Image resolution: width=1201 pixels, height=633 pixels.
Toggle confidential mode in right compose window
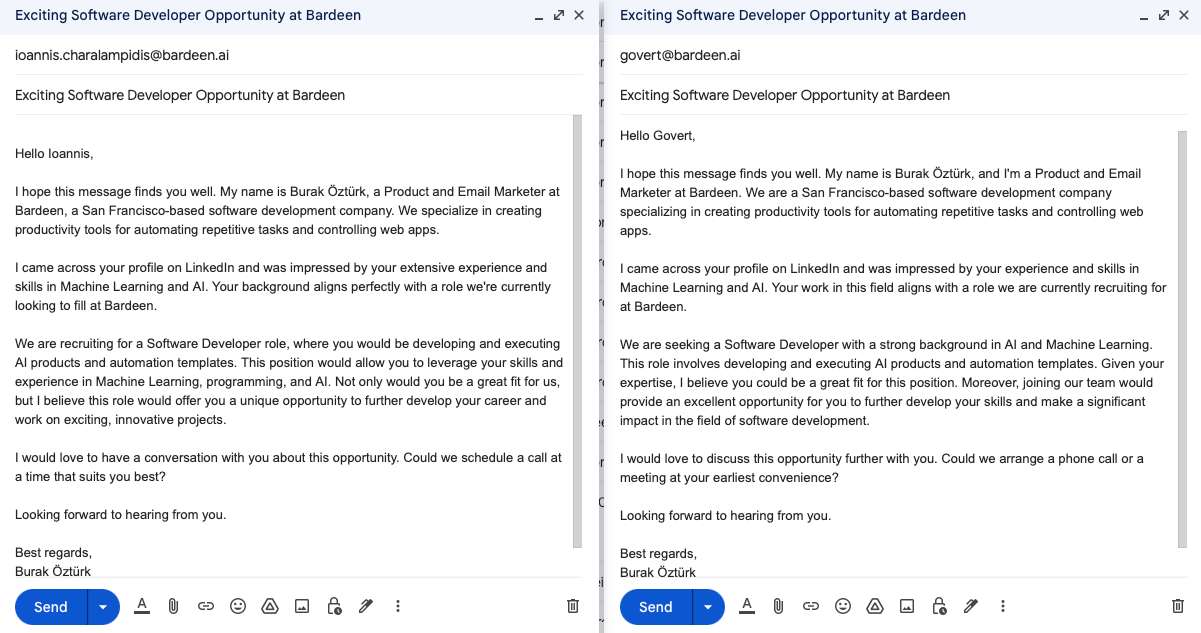pos(939,606)
